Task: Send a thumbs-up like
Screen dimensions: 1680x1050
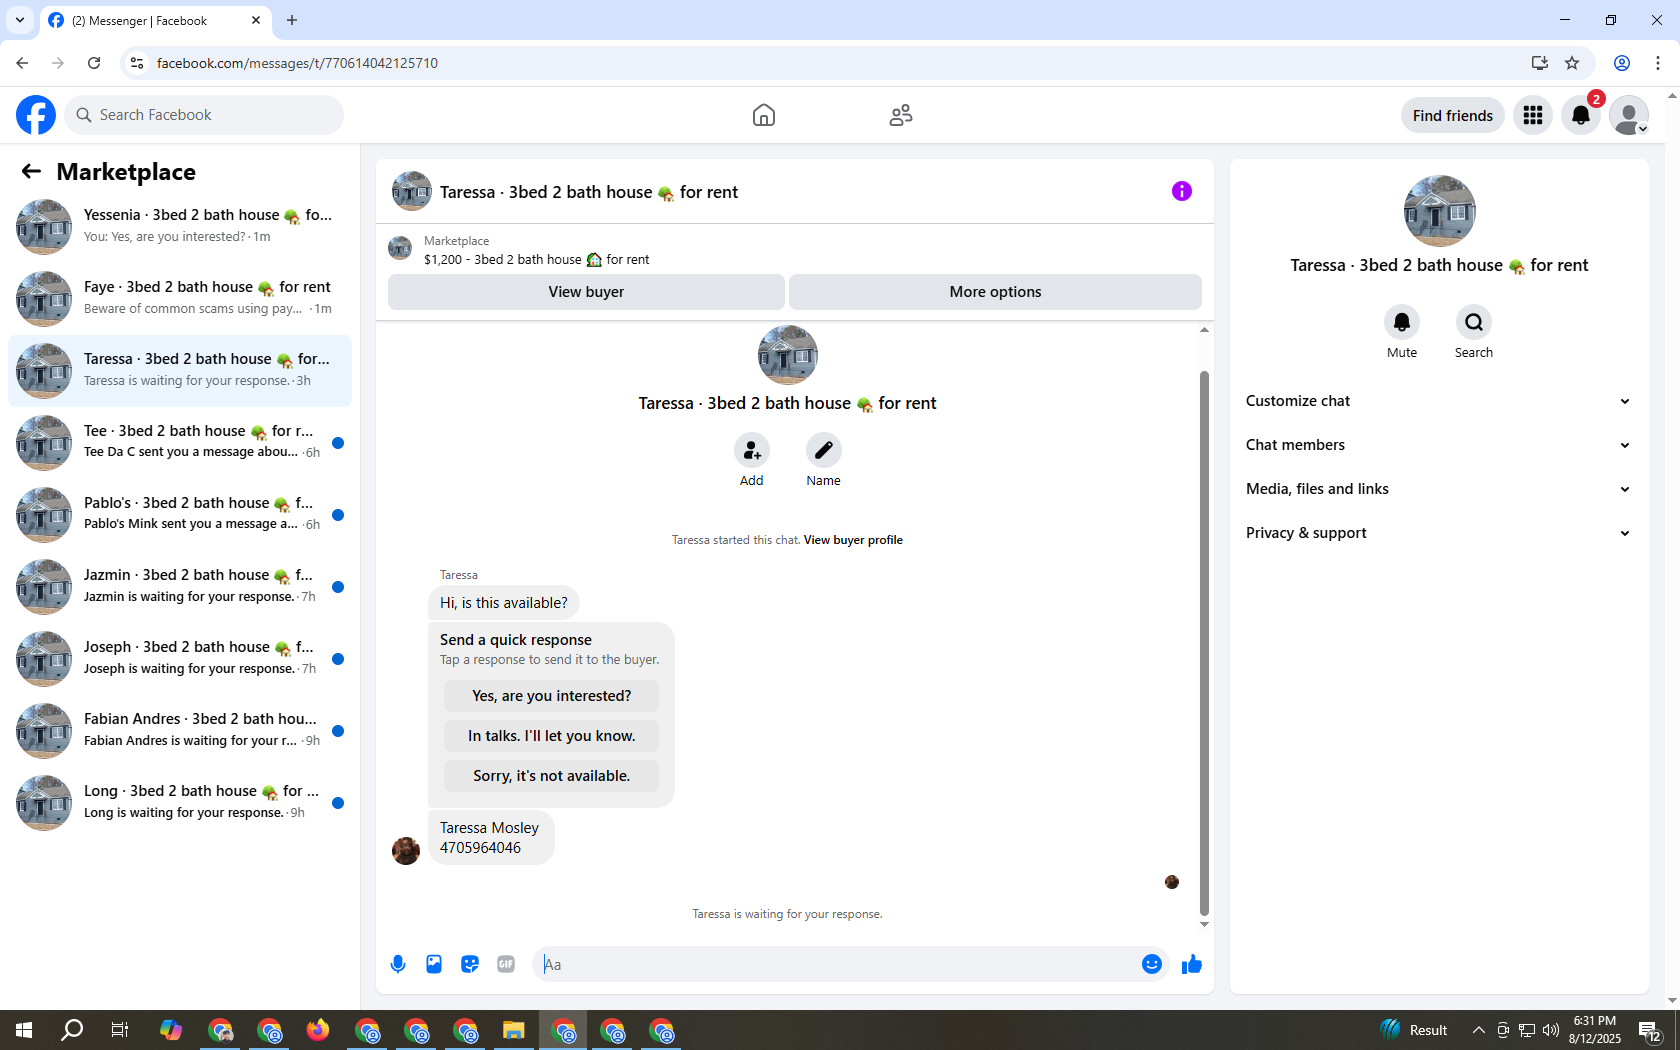Action: [1192, 964]
